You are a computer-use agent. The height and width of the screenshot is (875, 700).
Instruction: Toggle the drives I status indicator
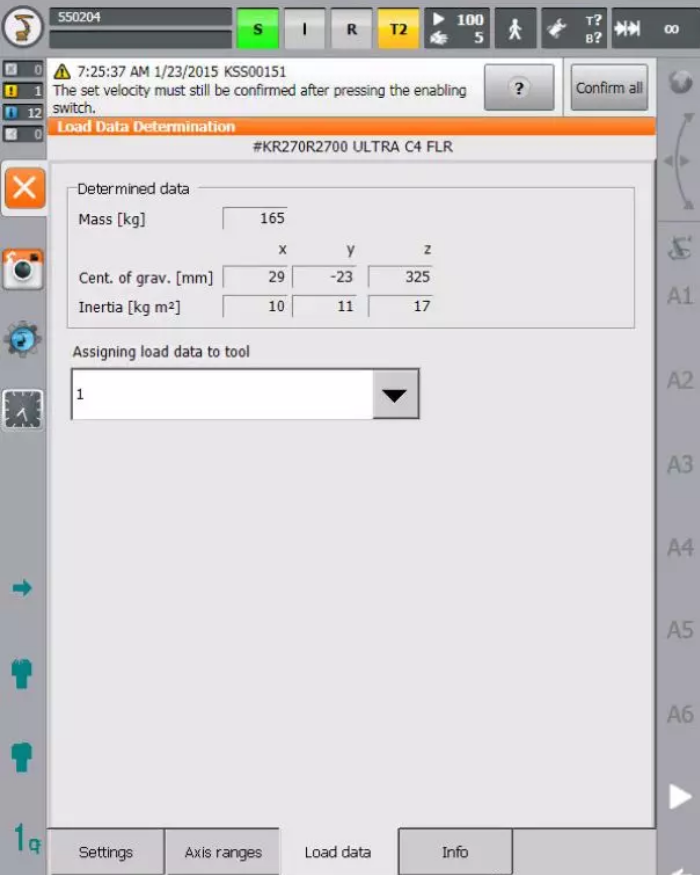[x=305, y=29]
